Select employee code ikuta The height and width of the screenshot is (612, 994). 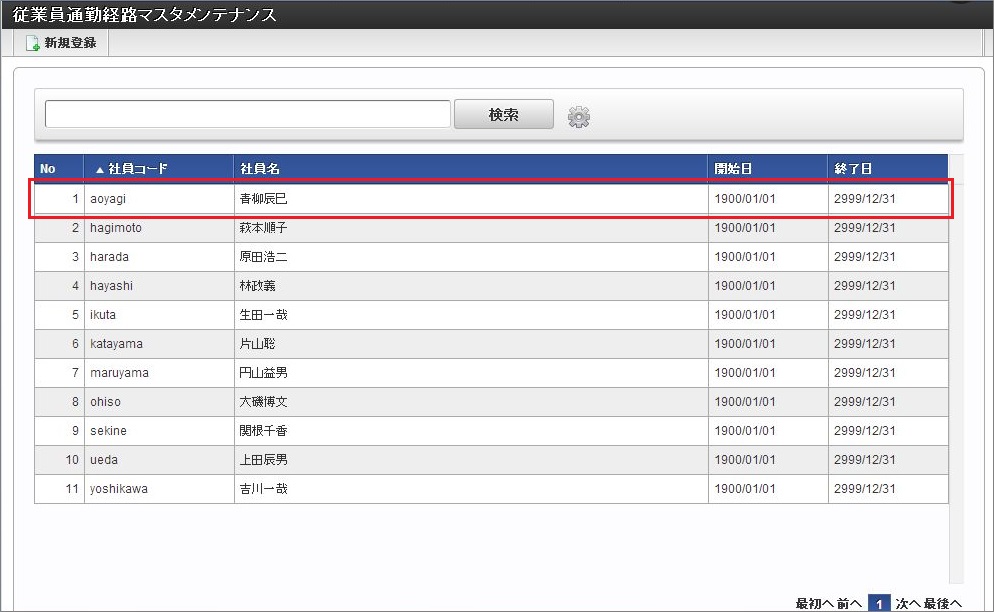pos(103,315)
